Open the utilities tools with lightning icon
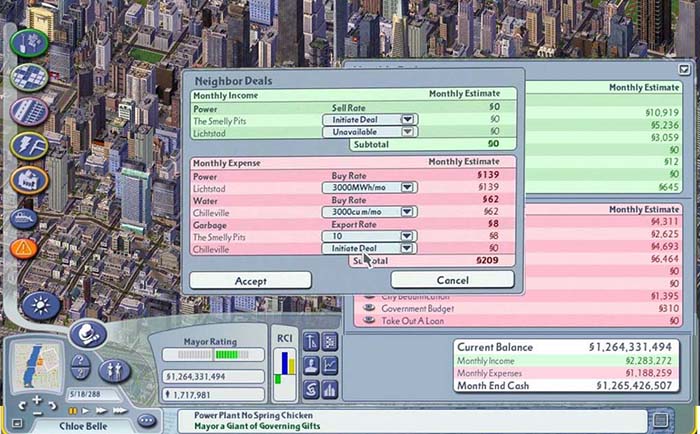Screen dimensions: 700x434 (28, 147)
